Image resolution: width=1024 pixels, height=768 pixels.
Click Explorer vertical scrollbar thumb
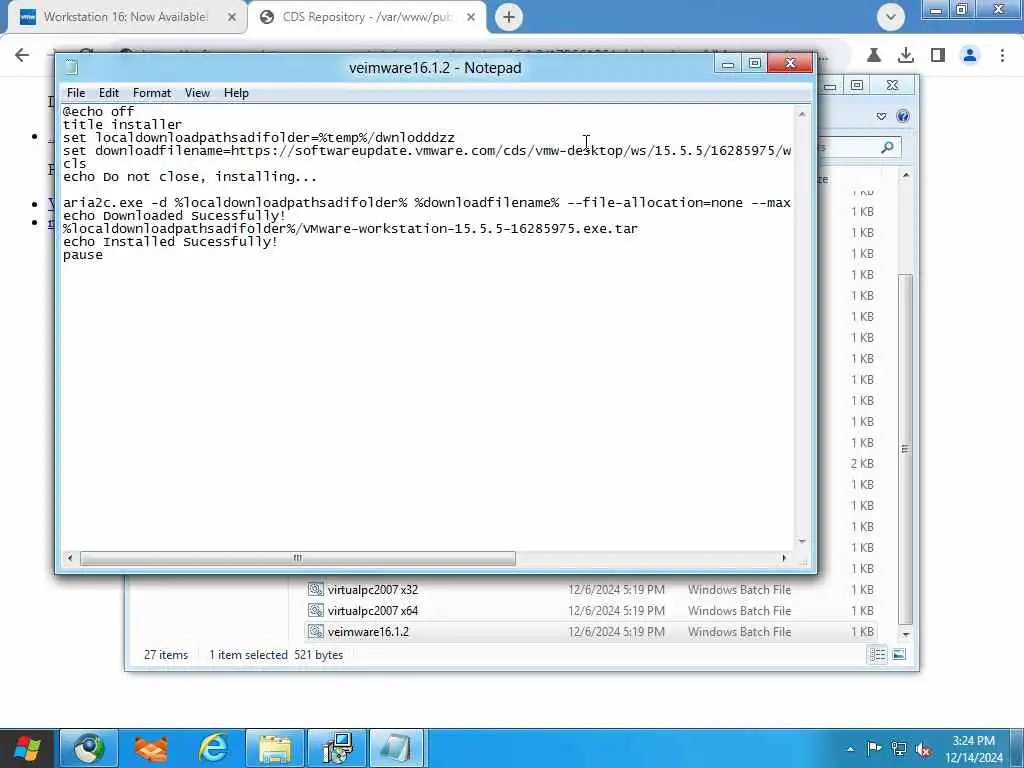point(905,449)
